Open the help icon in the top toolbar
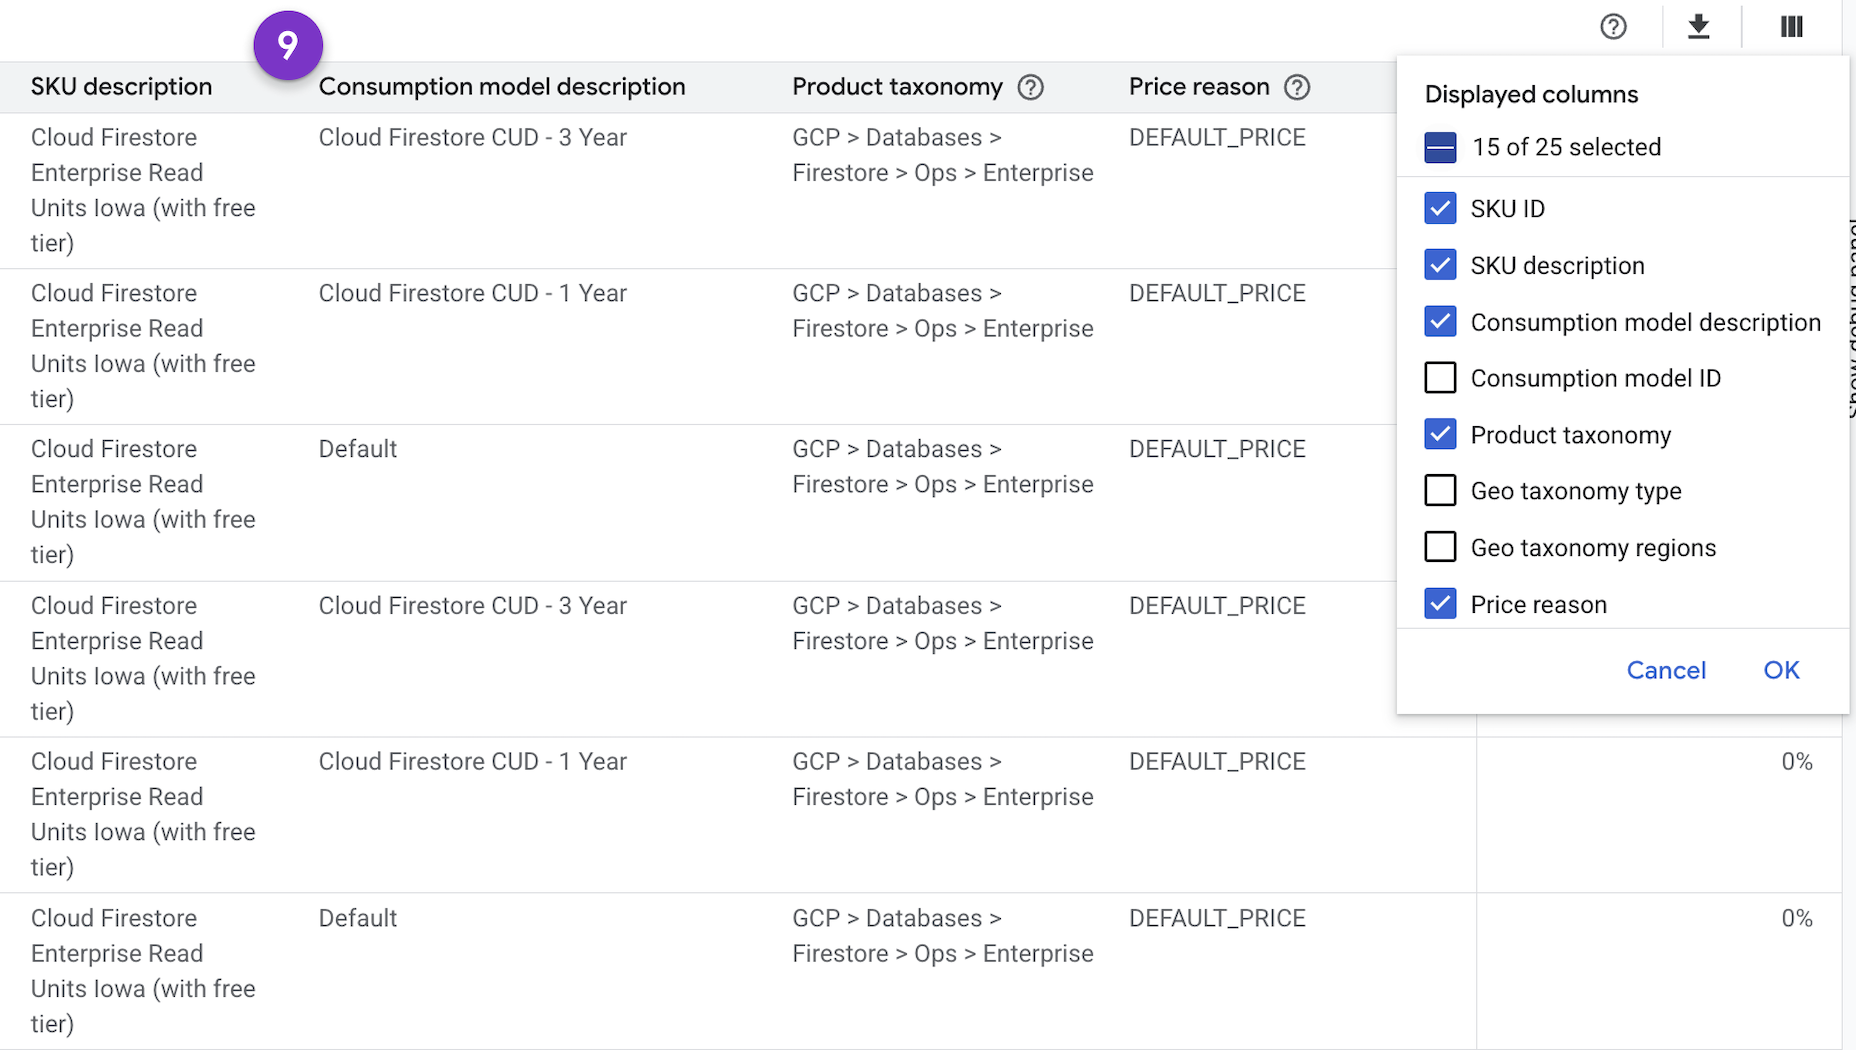This screenshot has width=1856, height=1050. 1612,27
